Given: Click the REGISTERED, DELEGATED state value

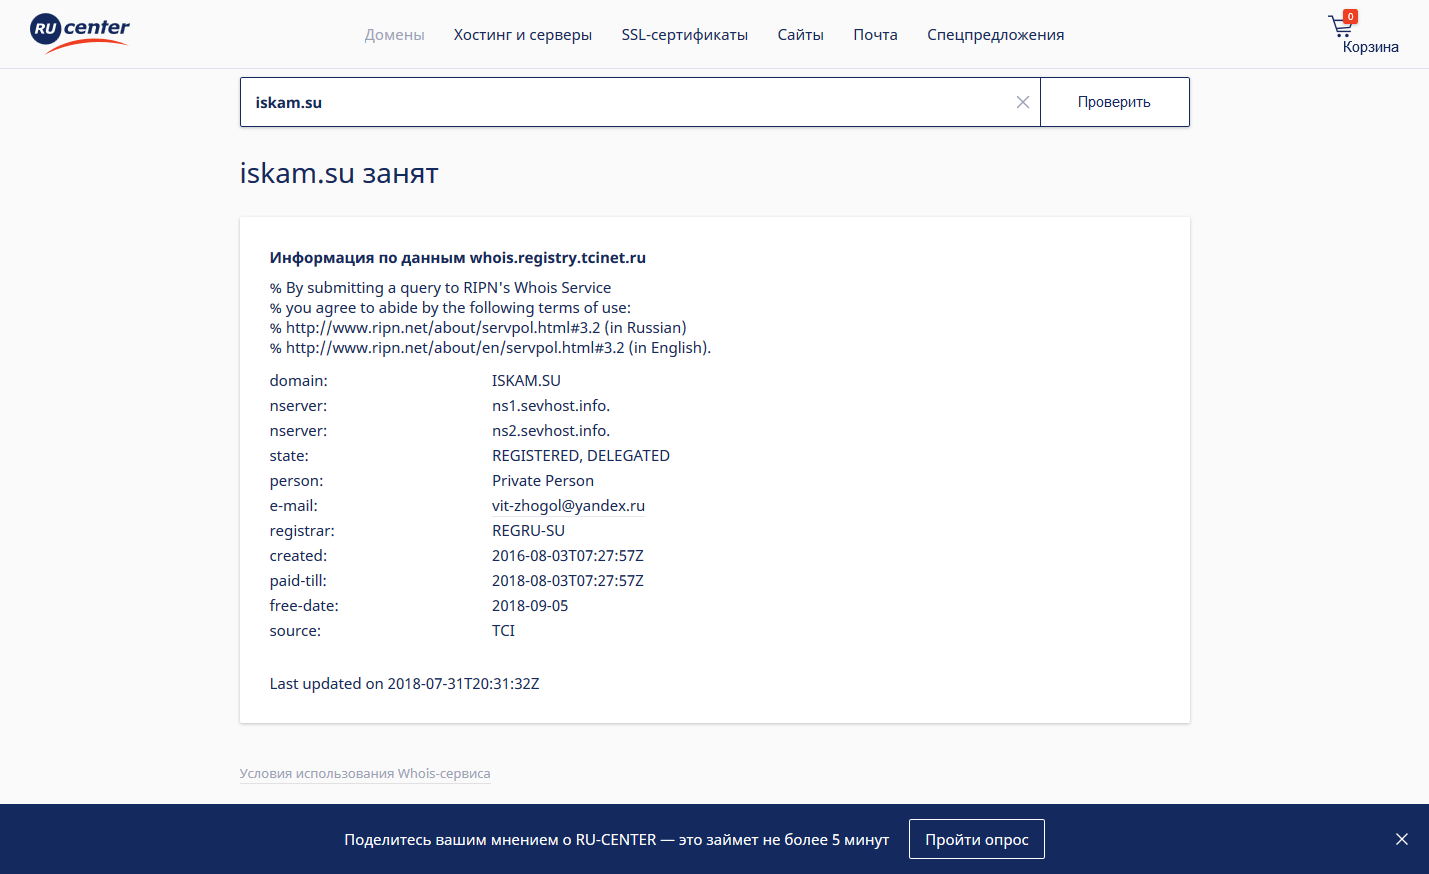Looking at the screenshot, I should click(581, 456).
